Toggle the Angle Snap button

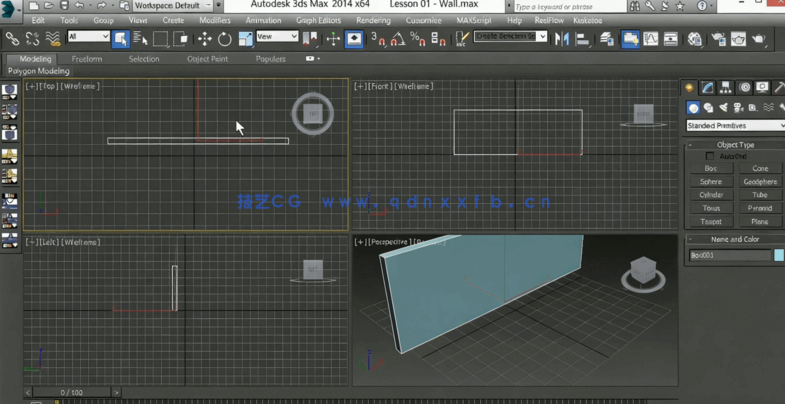(397, 39)
